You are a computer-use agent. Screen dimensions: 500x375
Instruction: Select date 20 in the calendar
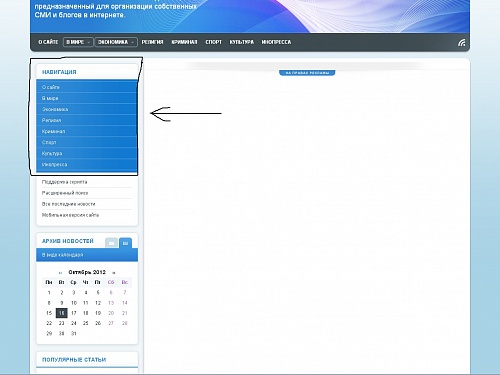pos(111,313)
